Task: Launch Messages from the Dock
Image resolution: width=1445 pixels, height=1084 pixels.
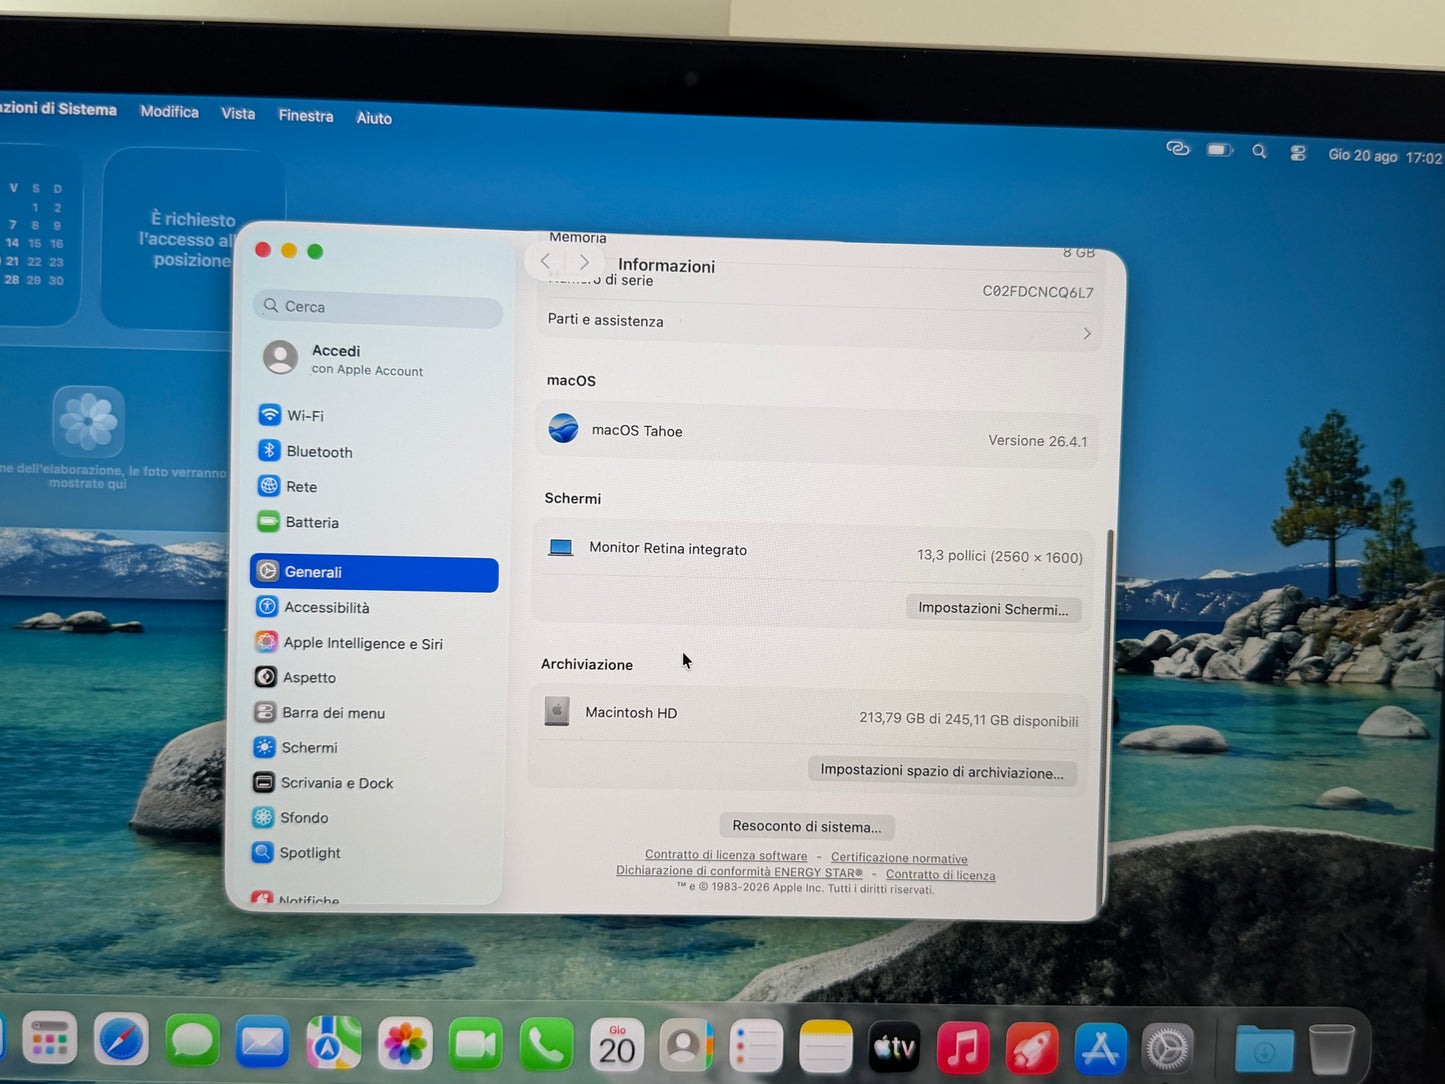Action: tap(192, 1042)
